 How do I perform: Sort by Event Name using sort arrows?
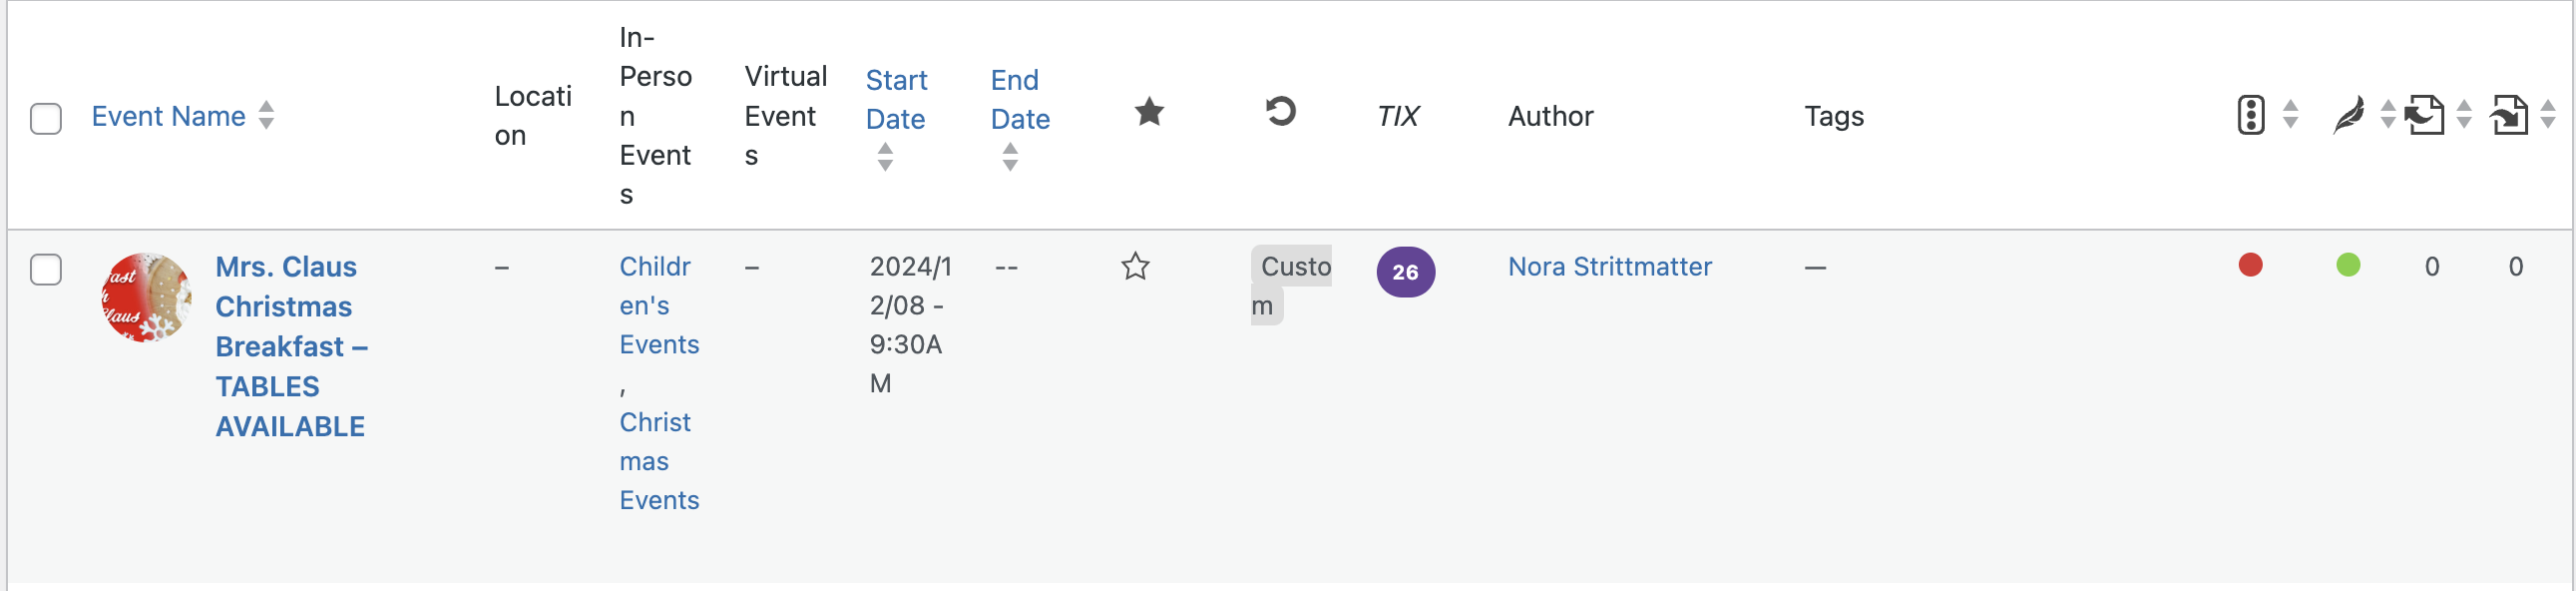[266, 115]
